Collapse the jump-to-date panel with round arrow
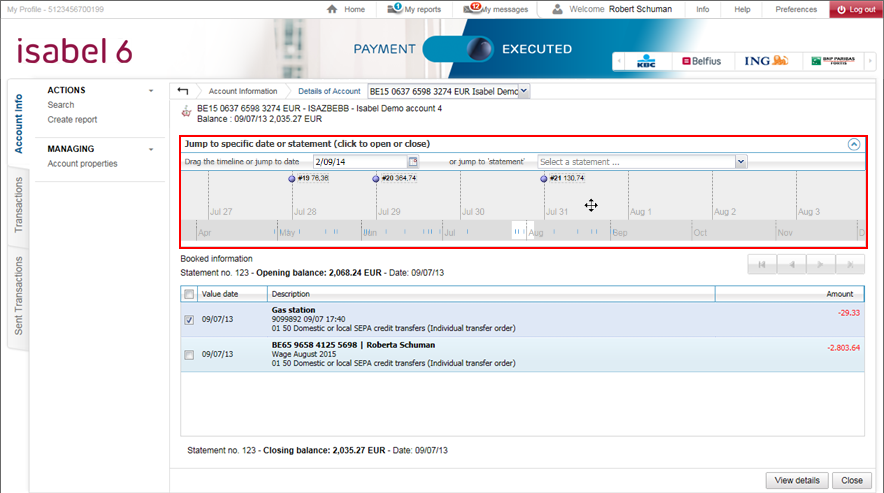Viewport: 884px width, 493px height. (854, 144)
